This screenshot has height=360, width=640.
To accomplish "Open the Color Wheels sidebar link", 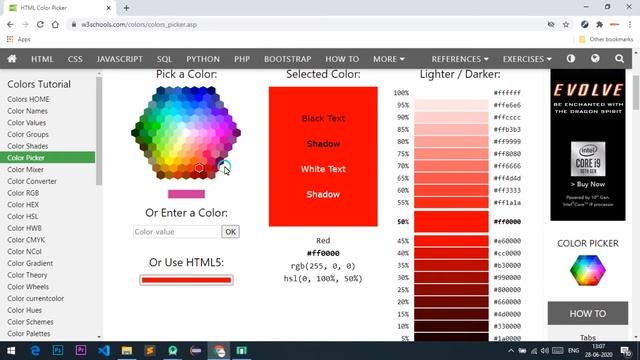I will tap(28, 287).
